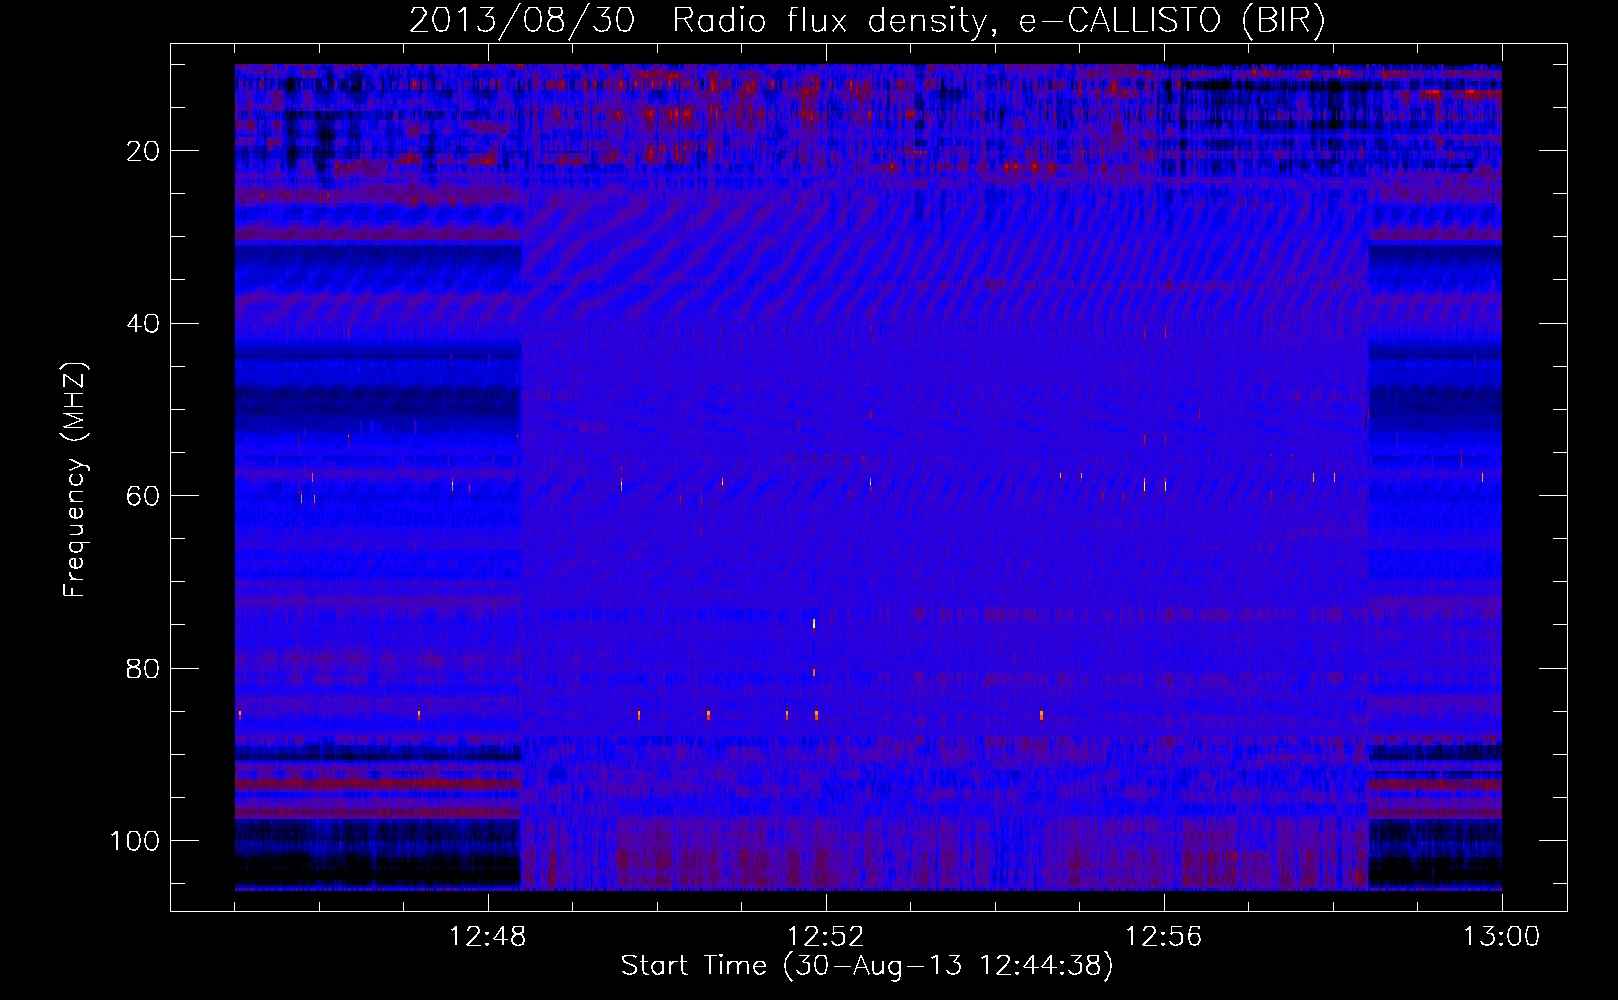The height and width of the screenshot is (1000, 1618).
Task: Click the 80 frequency tick label
Action: (143, 669)
